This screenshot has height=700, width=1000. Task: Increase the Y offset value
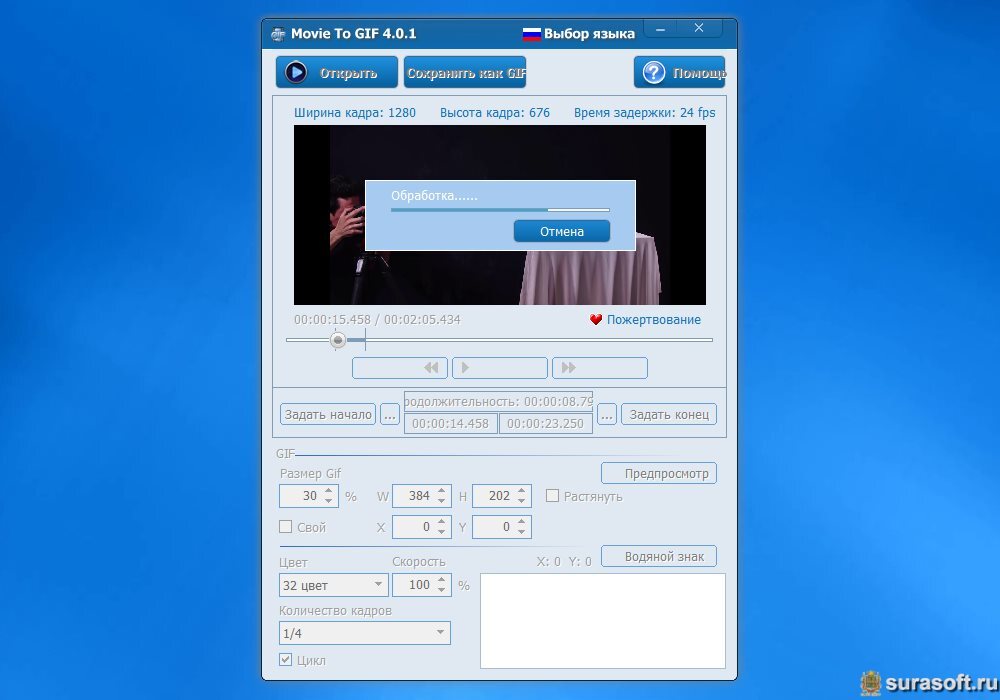pyautogui.click(x=522, y=522)
